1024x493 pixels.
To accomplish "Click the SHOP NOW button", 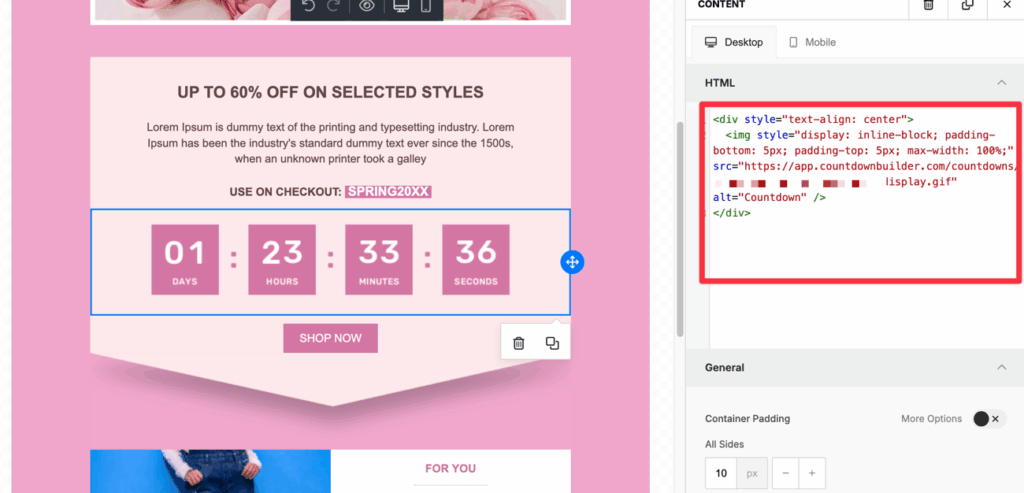I will click(x=330, y=338).
